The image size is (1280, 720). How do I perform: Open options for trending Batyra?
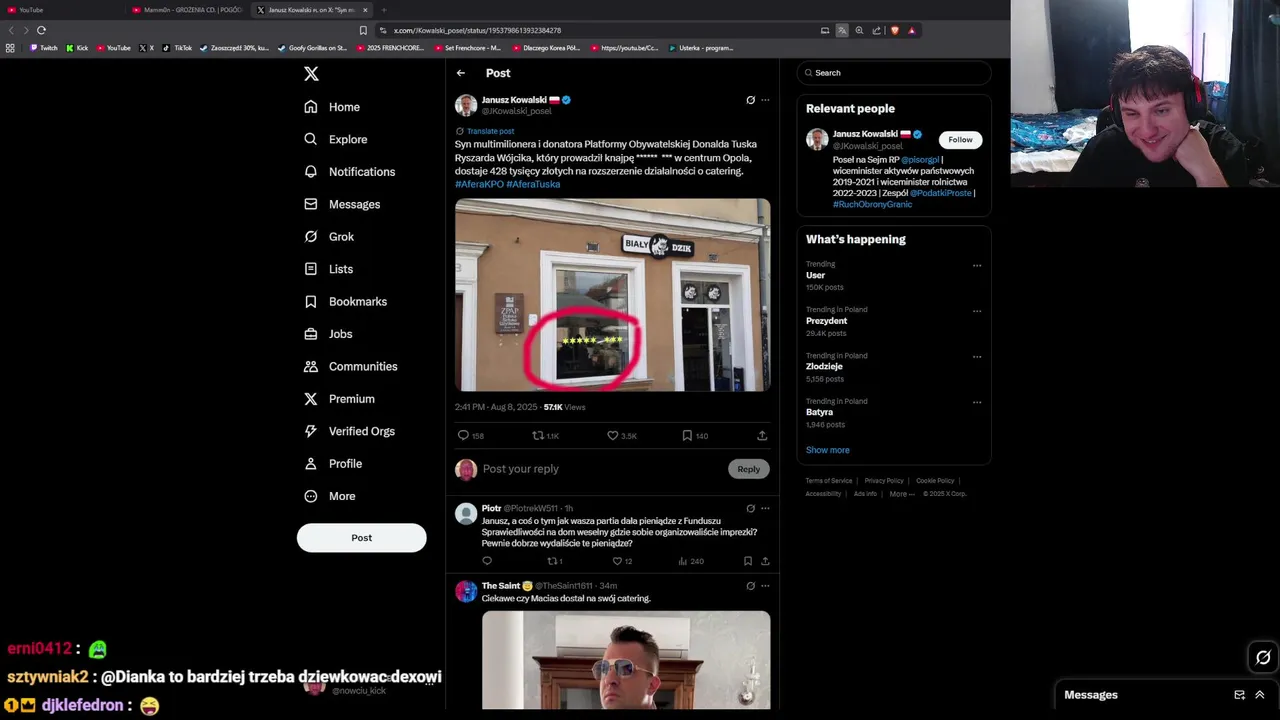pos(977,403)
